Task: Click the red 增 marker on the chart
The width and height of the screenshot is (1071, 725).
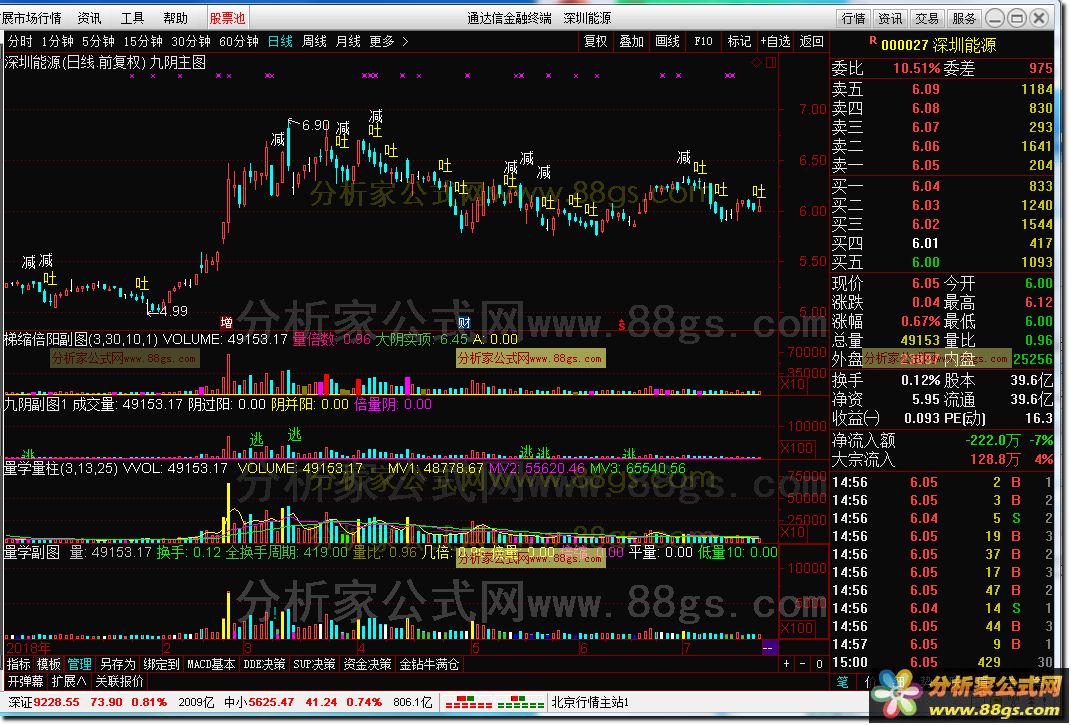Action: pyautogui.click(x=227, y=323)
